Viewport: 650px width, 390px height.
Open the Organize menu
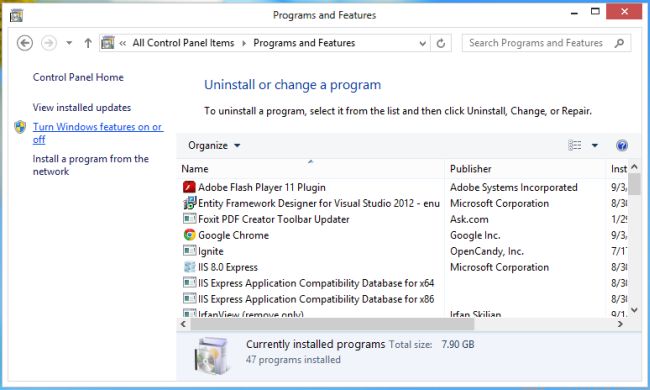click(x=214, y=145)
